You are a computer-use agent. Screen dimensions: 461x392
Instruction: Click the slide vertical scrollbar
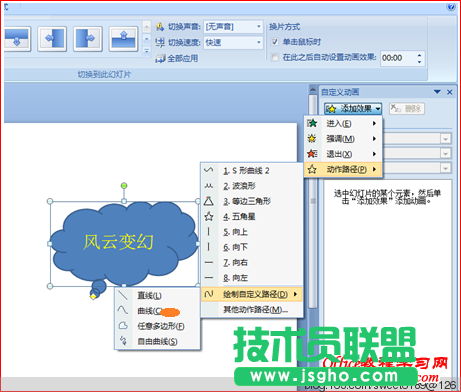(313, 201)
